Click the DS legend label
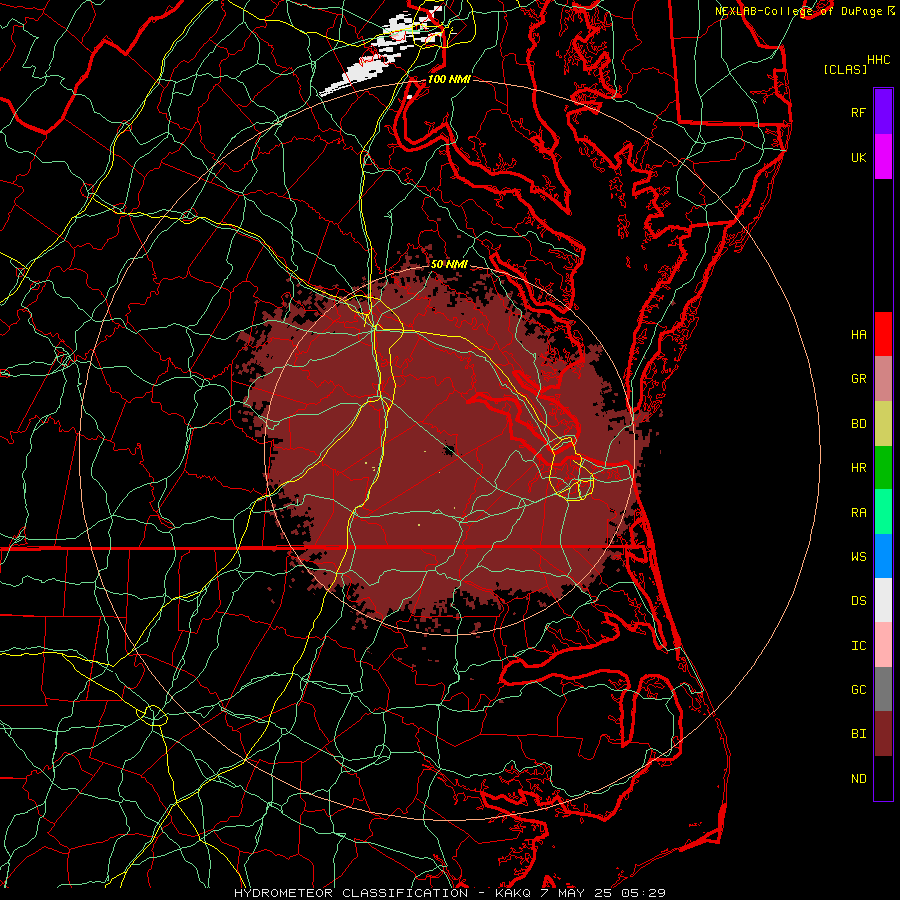The height and width of the screenshot is (900, 900). (x=858, y=601)
